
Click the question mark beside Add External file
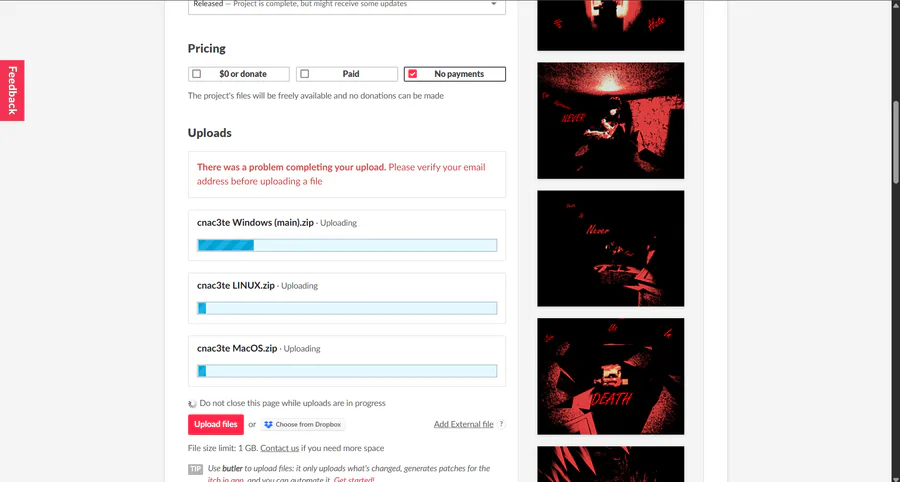tap(501, 424)
